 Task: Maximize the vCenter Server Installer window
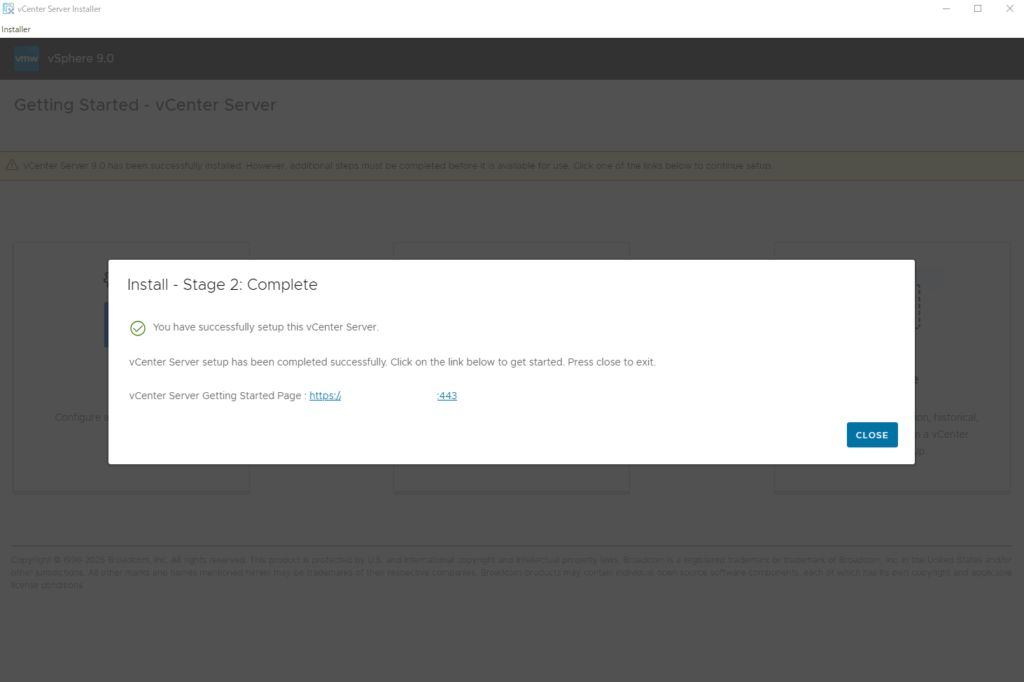point(977,9)
